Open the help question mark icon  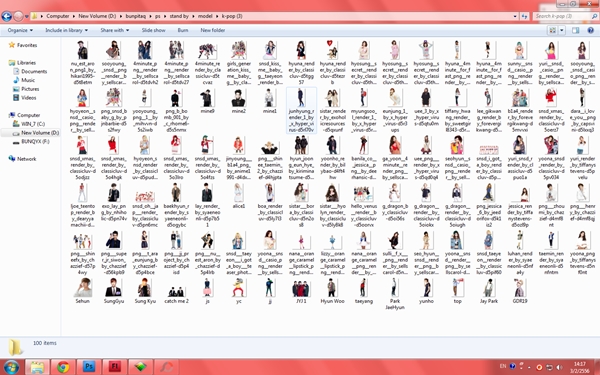[x=591, y=30]
